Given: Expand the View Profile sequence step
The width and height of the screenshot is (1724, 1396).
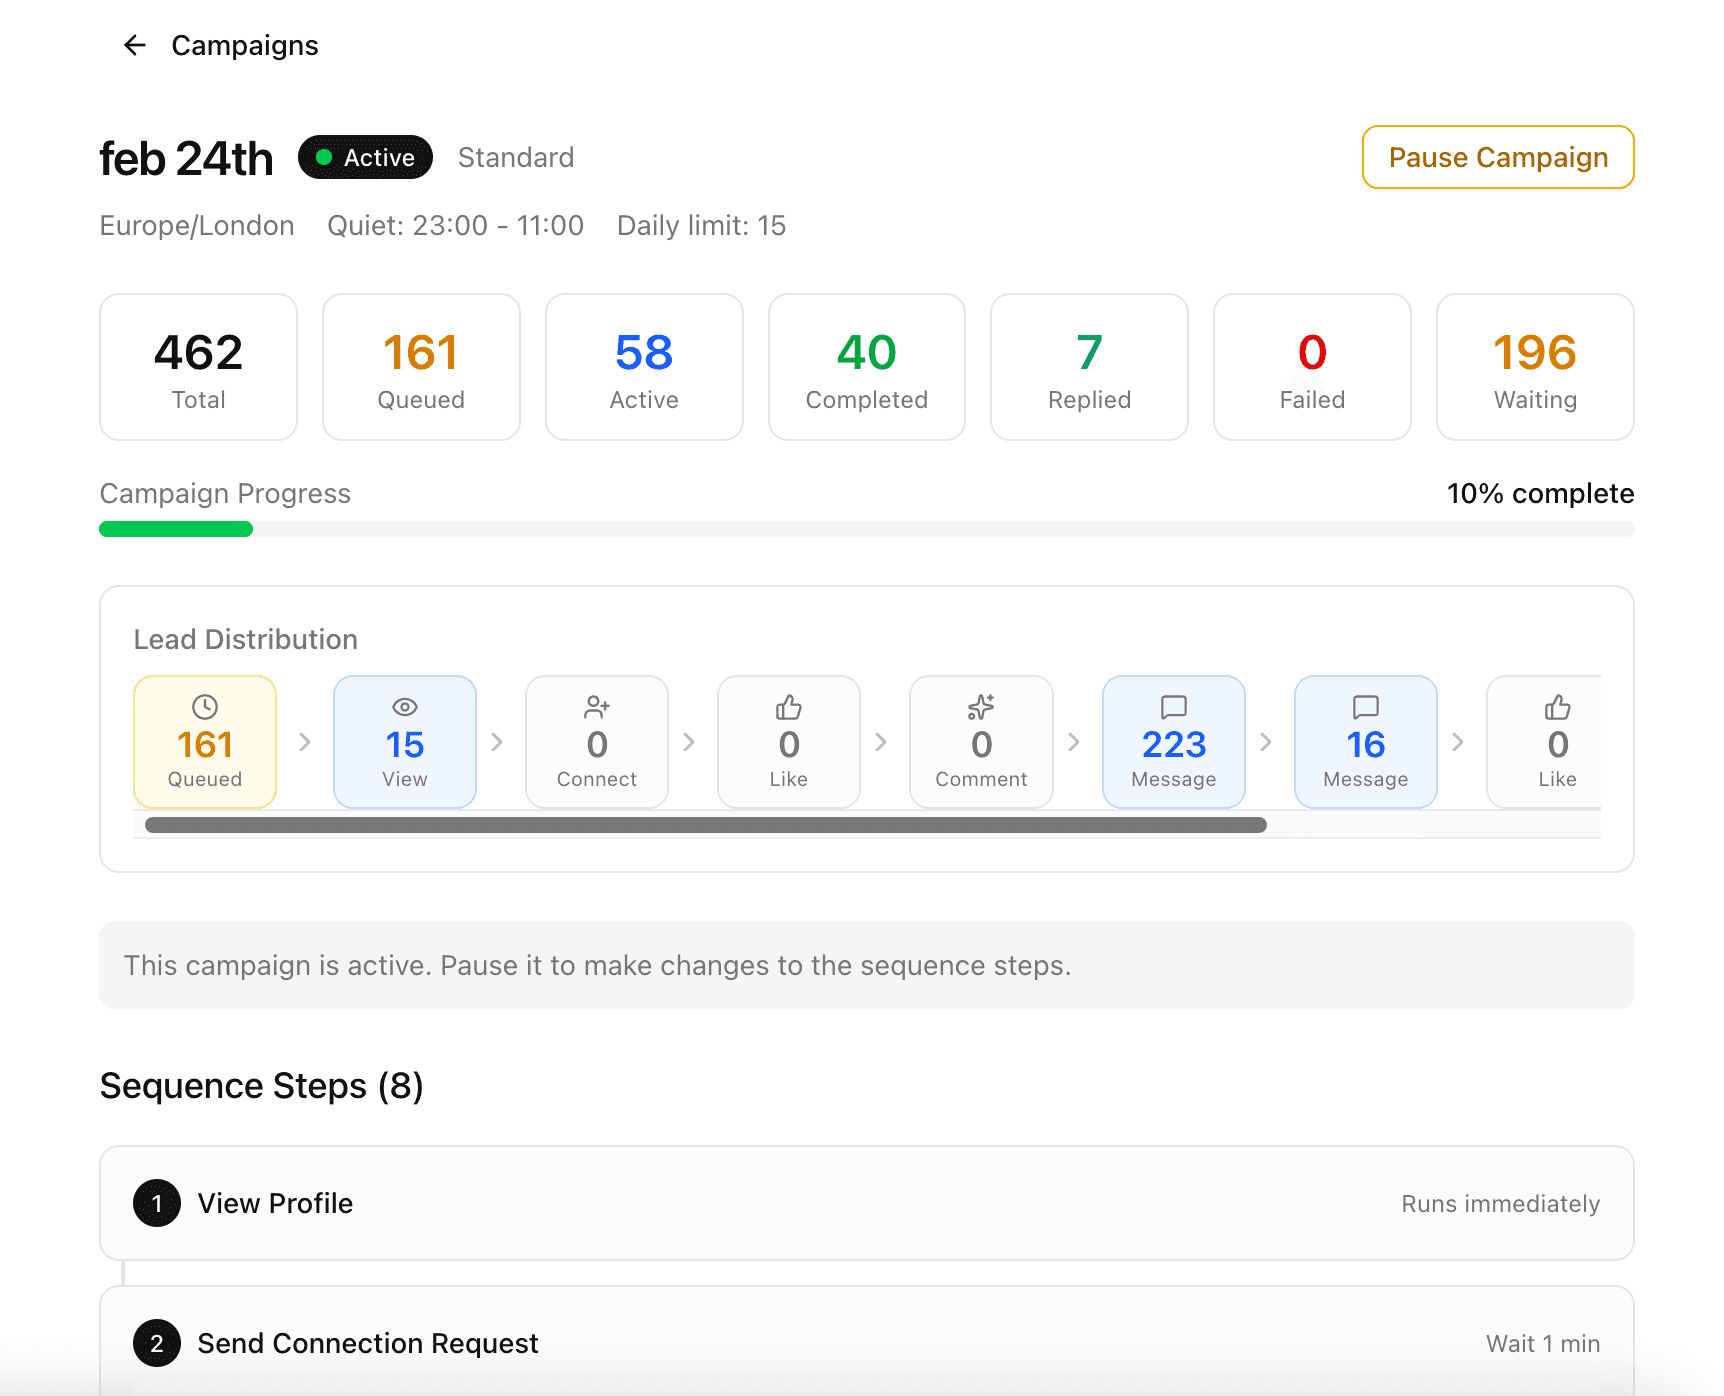Looking at the screenshot, I should coord(864,1204).
